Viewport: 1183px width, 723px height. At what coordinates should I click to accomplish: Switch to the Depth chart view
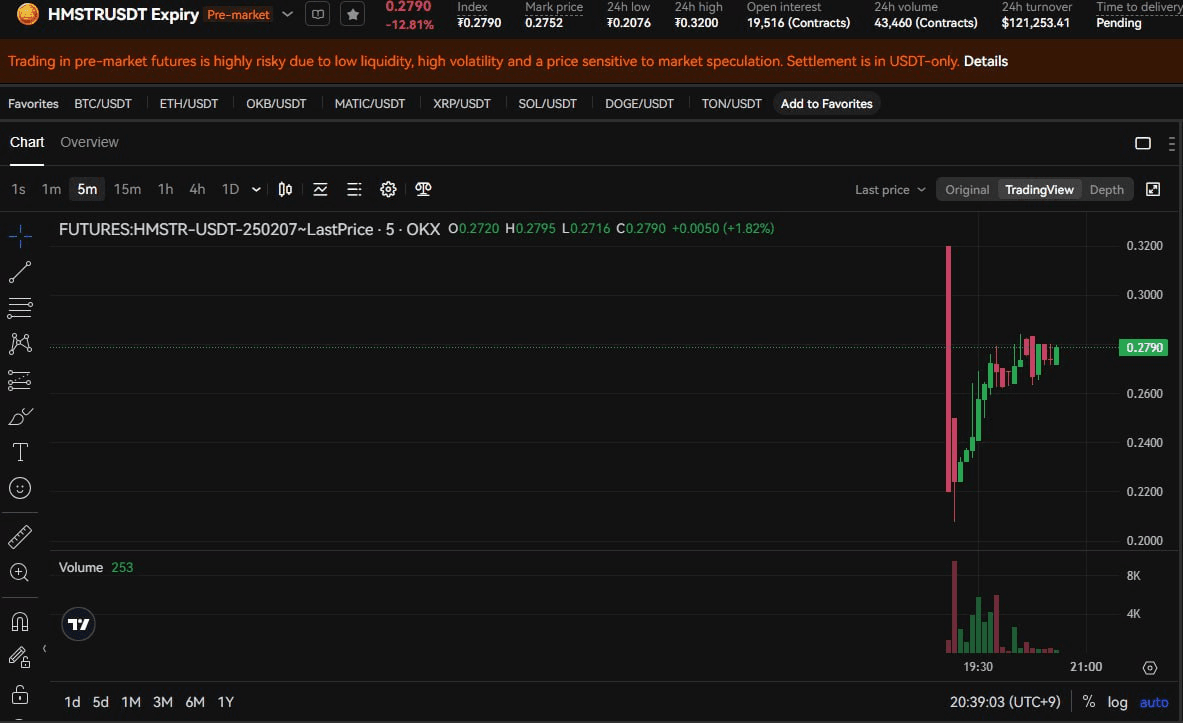1106,188
